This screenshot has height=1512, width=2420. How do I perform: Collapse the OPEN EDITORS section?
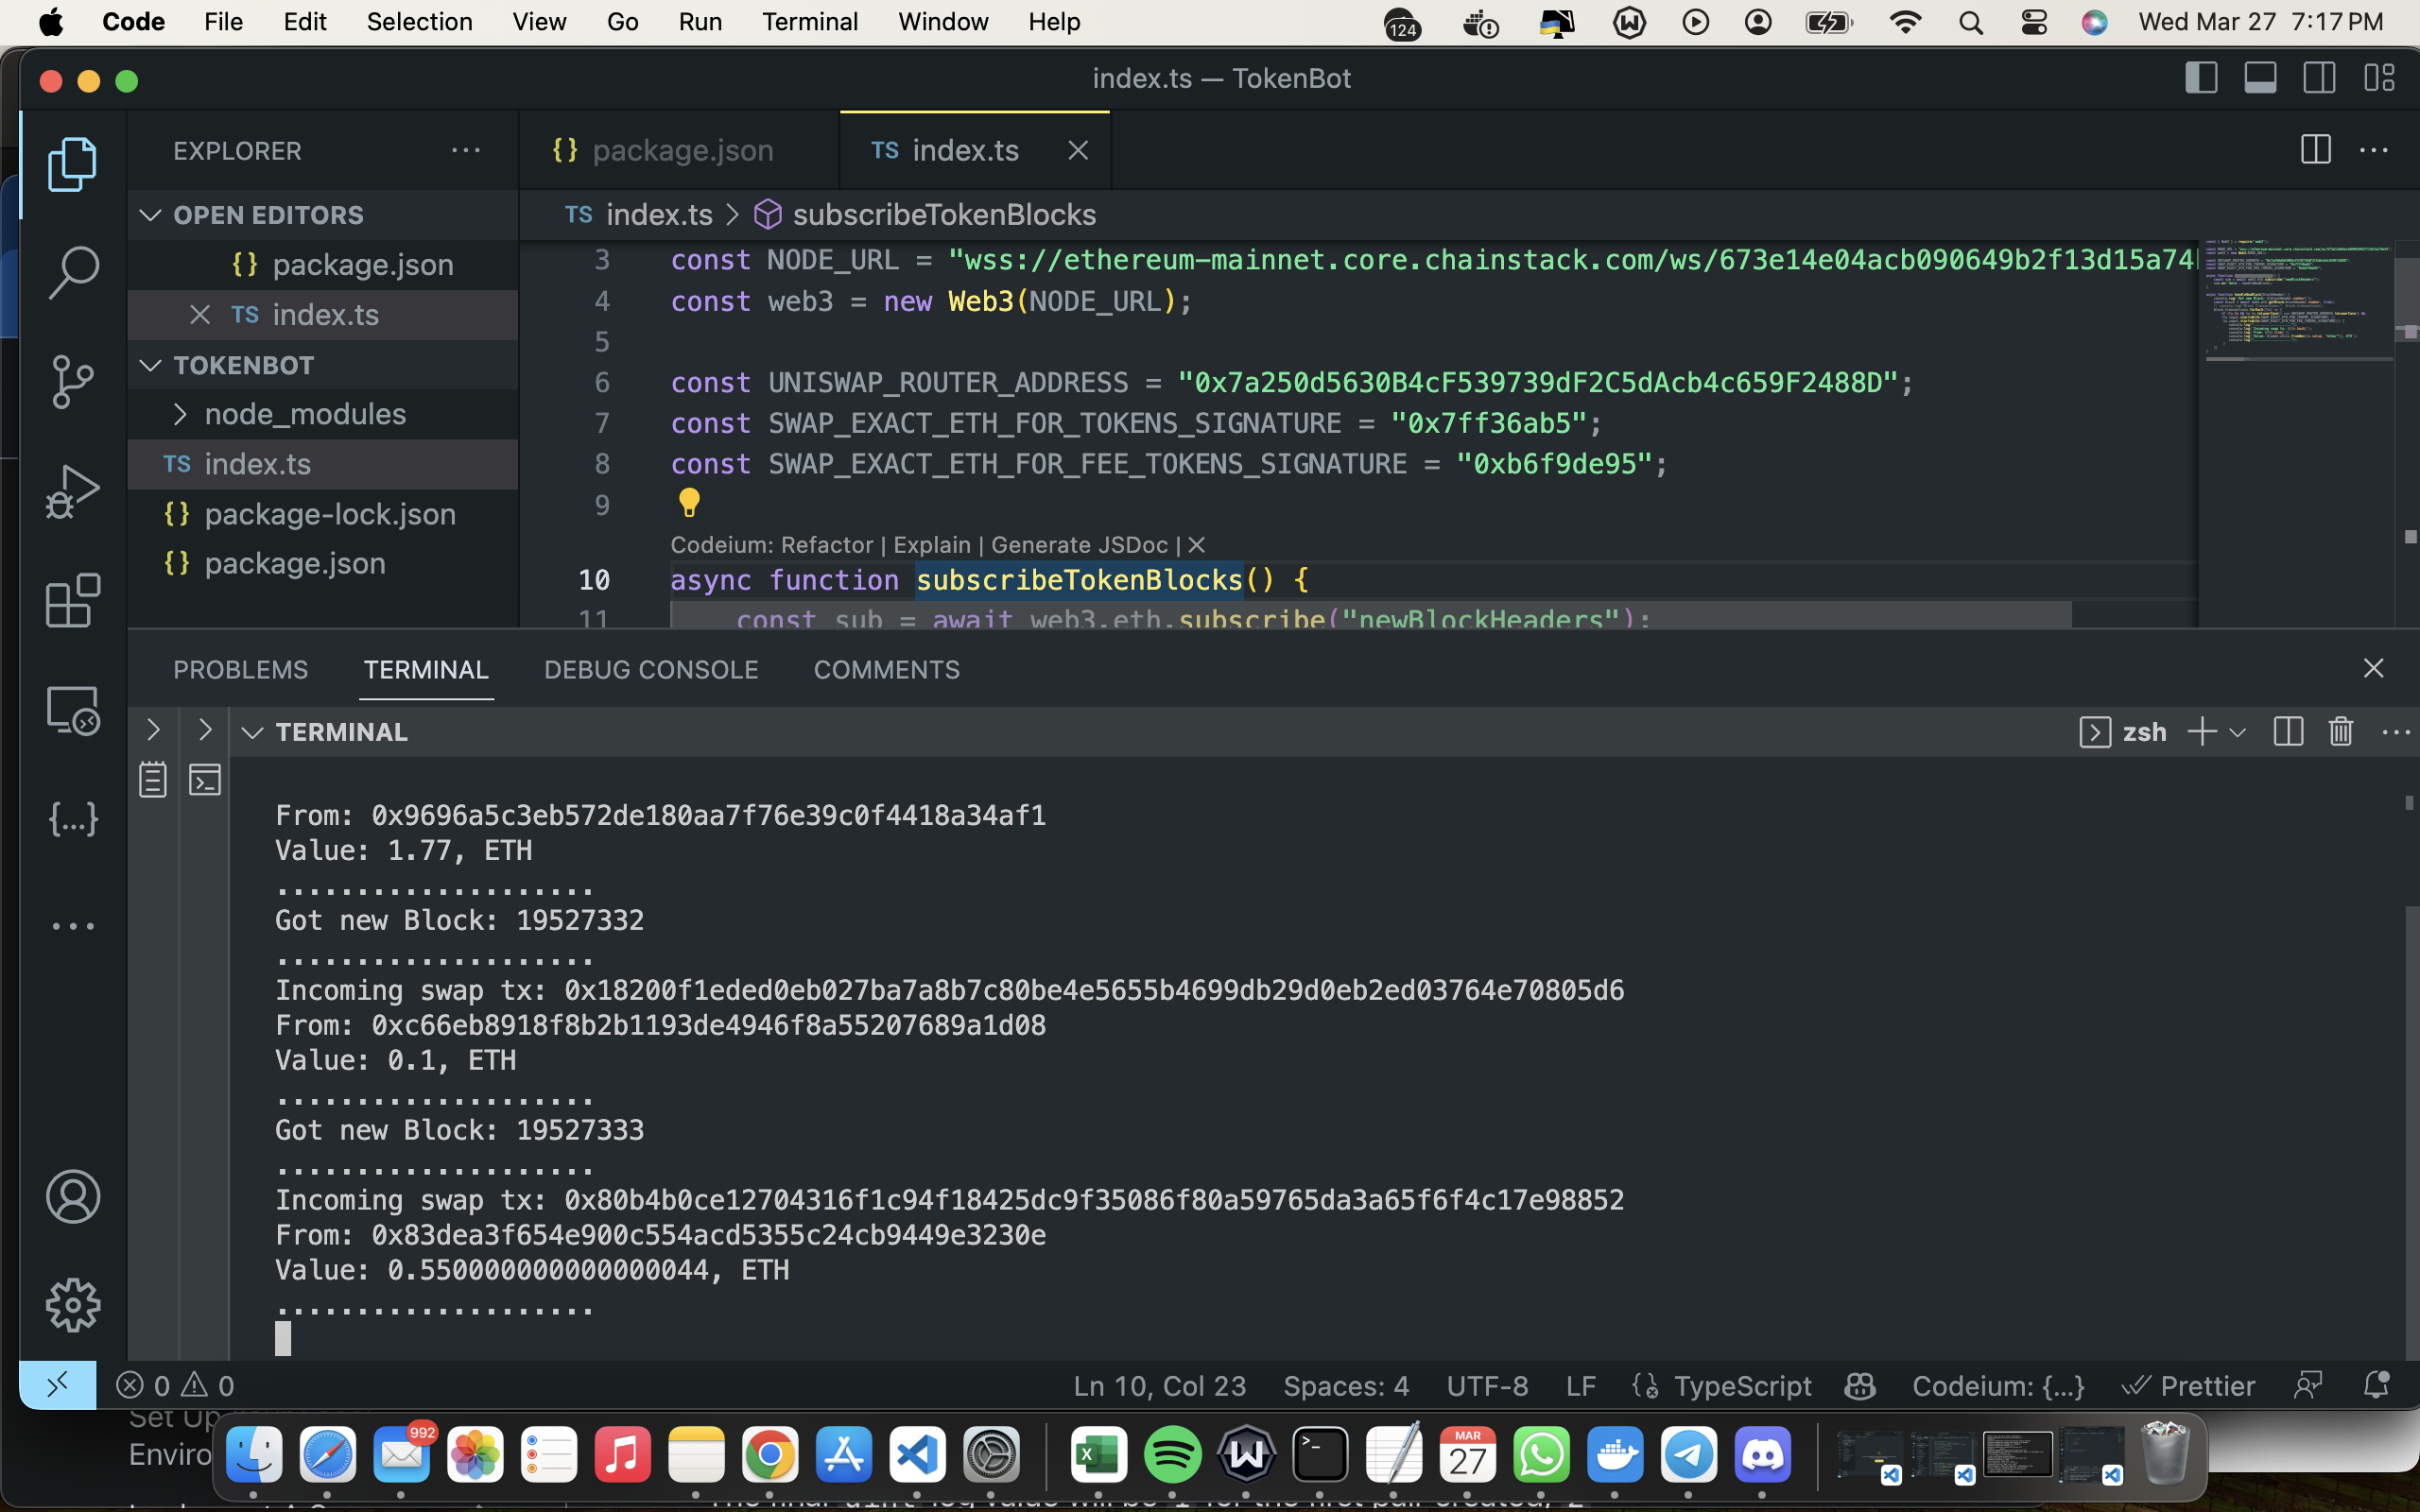tap(151, 215)
